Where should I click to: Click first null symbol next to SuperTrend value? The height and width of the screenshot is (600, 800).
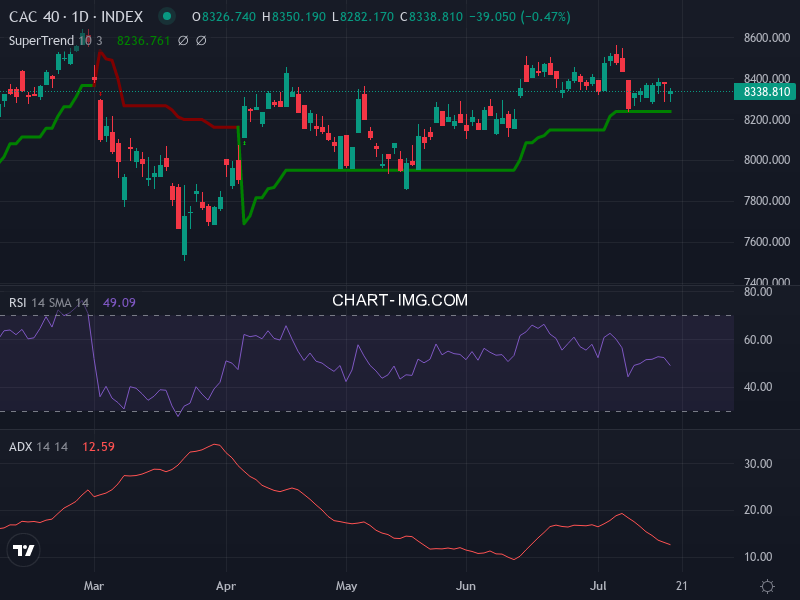pos(183,40)
